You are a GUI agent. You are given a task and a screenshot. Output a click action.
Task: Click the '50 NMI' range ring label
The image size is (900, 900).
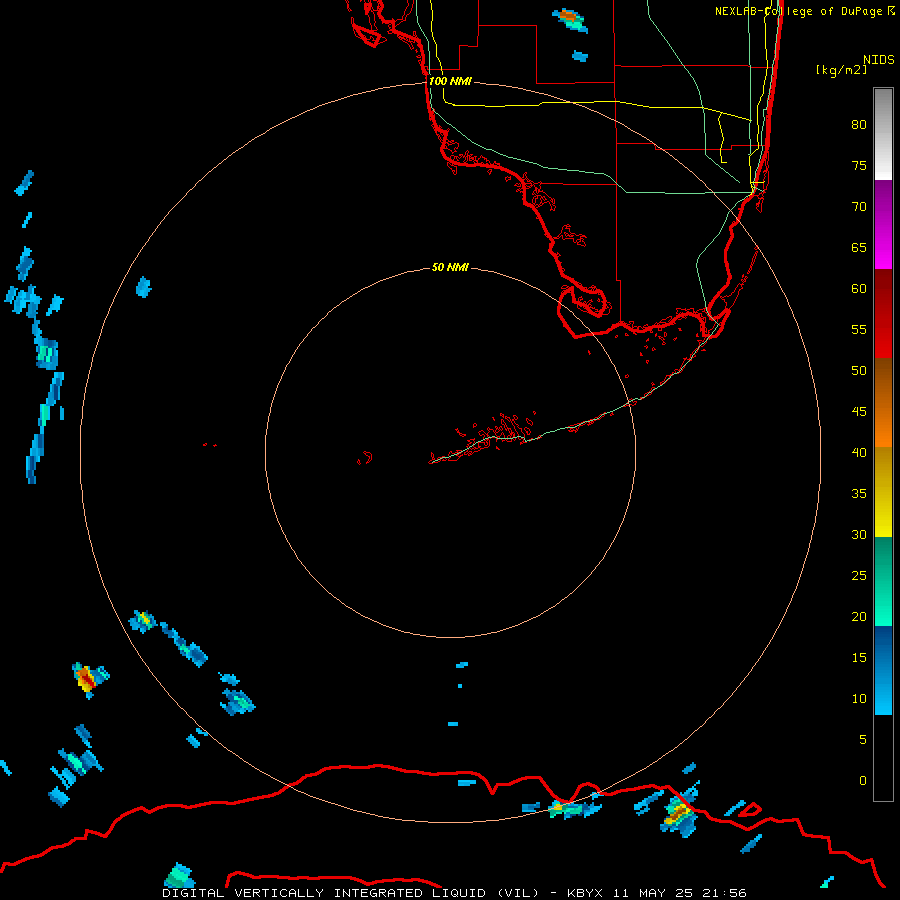450,267
